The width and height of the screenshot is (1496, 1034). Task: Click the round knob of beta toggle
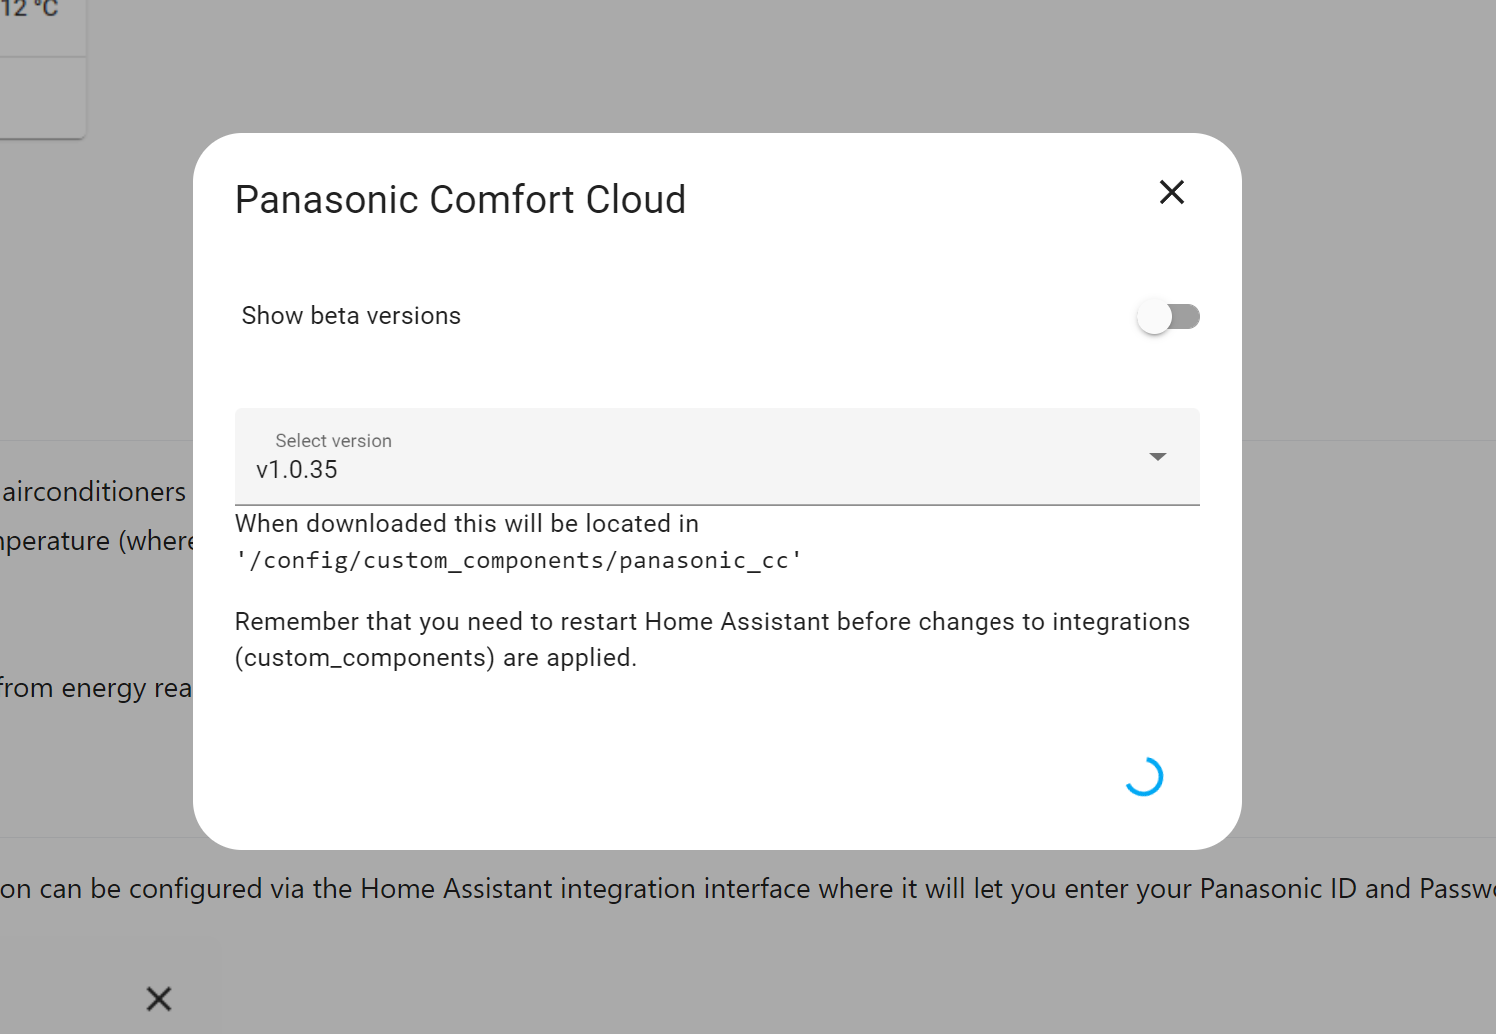coord(1154,317)
